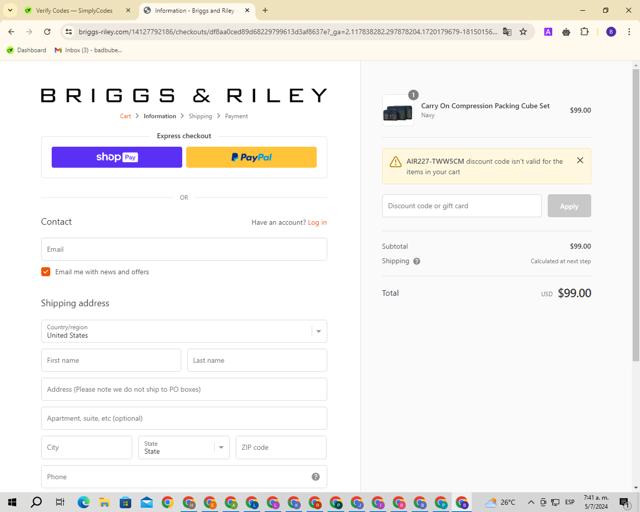Open Chrome three-dot menu
Viewport: 640px width, 512px height.
[629, 32]
